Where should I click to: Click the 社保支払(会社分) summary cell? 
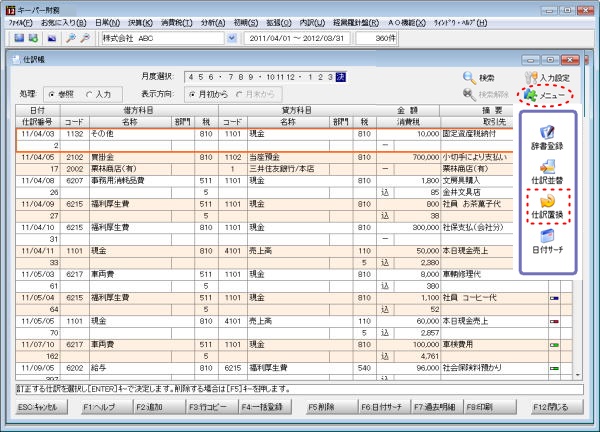tap(476, 228)
